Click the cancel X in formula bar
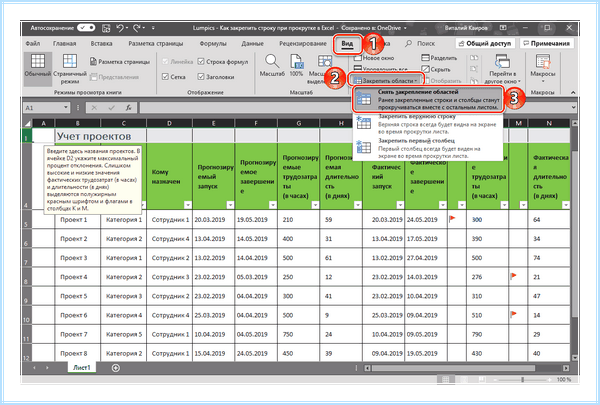Image resolution: width=600 pixels, height=405 pixels. tap(95, 108)
